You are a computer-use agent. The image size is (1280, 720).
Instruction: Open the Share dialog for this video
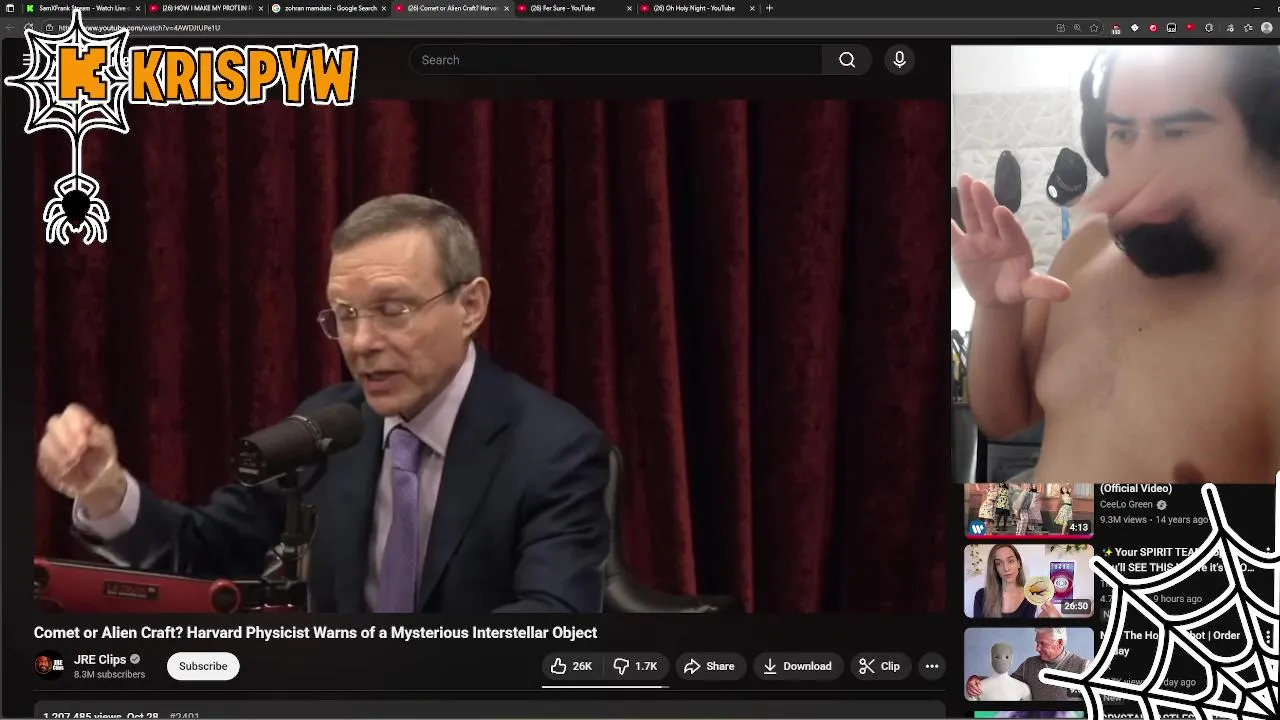point(709,666)
